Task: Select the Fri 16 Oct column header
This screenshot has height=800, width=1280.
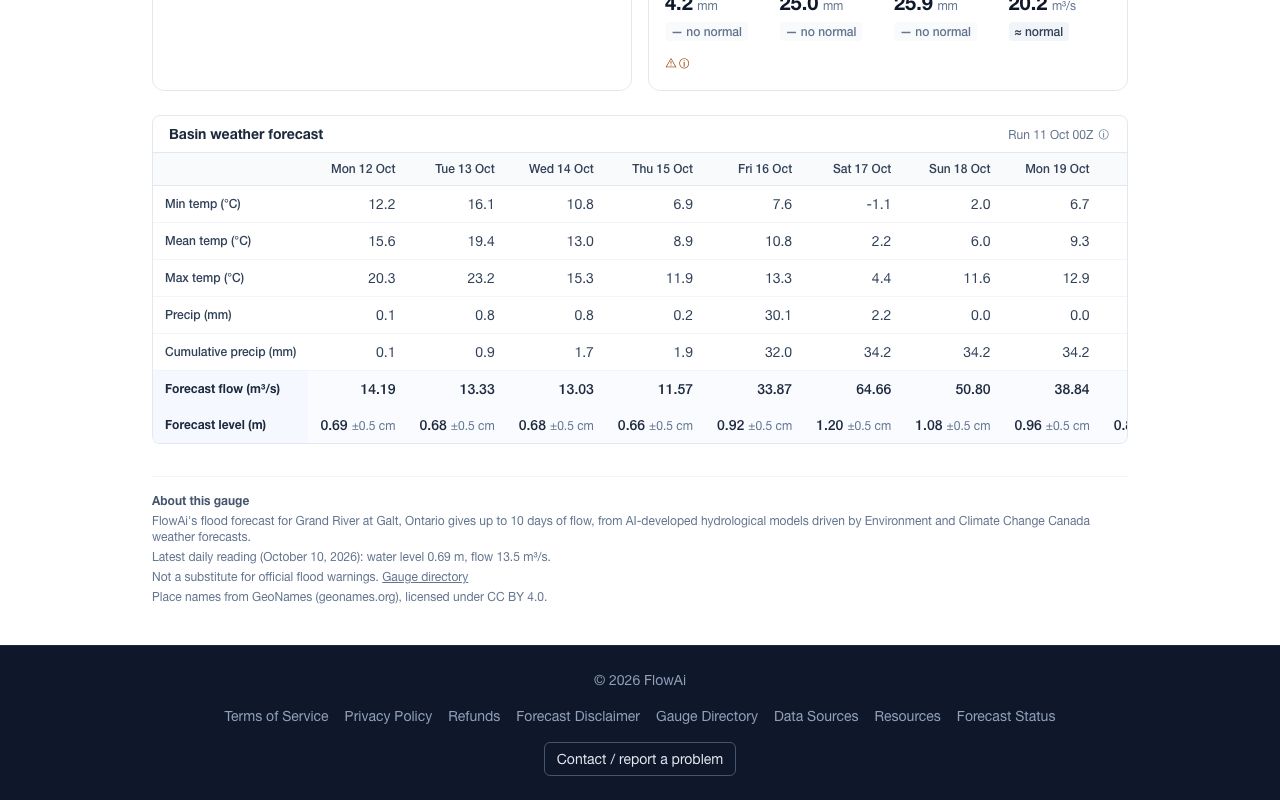Action: click(x=765, y=169)
